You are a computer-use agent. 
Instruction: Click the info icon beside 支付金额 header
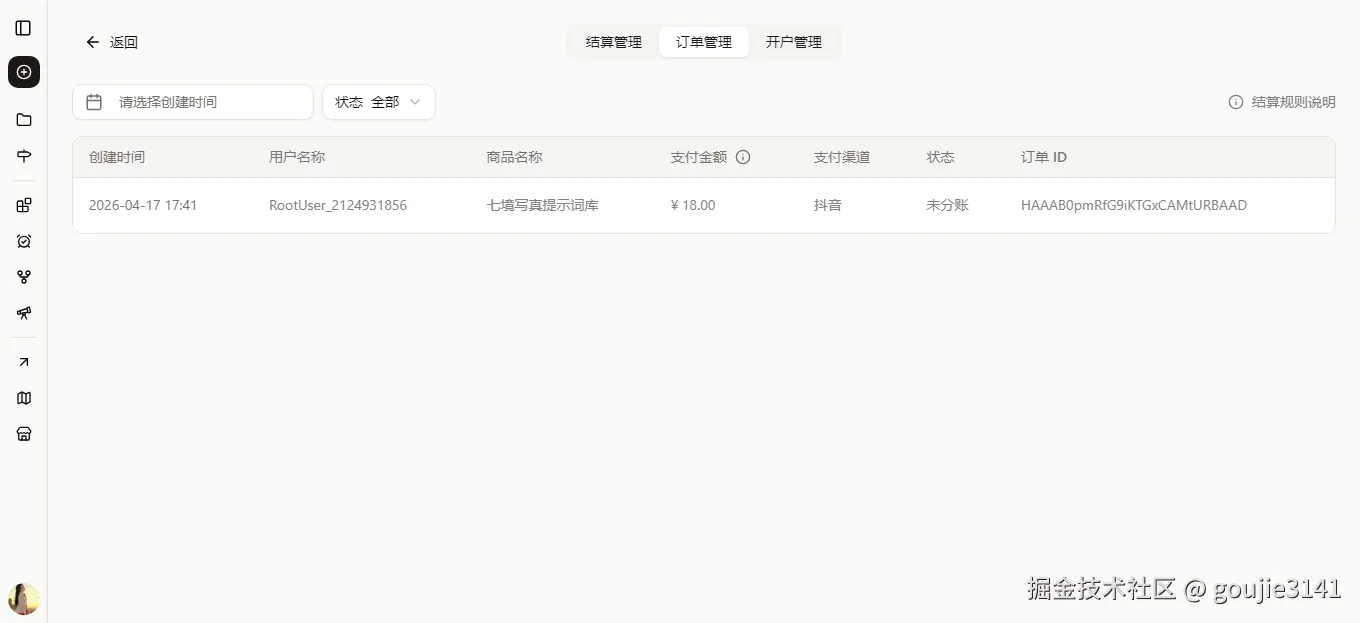[x=741, y=157]
